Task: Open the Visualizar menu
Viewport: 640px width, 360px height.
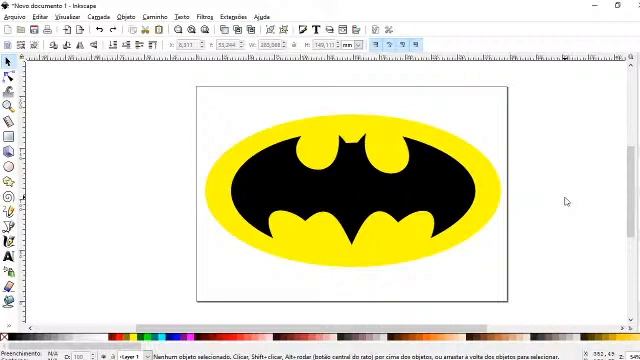Action: point(67,17)
